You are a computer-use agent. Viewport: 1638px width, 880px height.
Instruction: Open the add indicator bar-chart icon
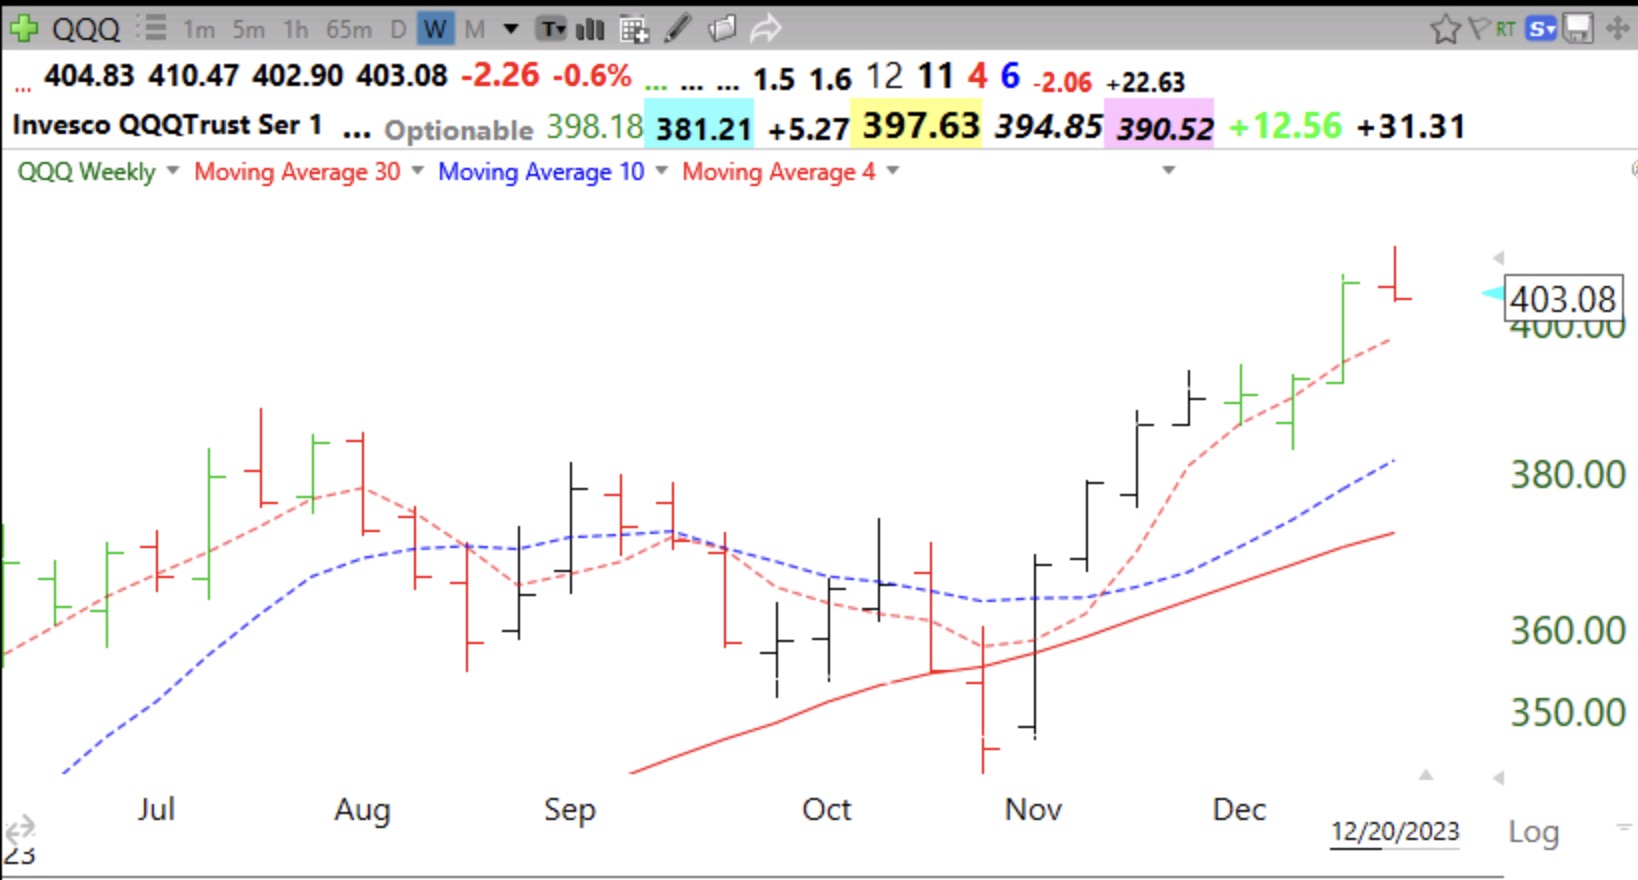click(x=590, y=29)
